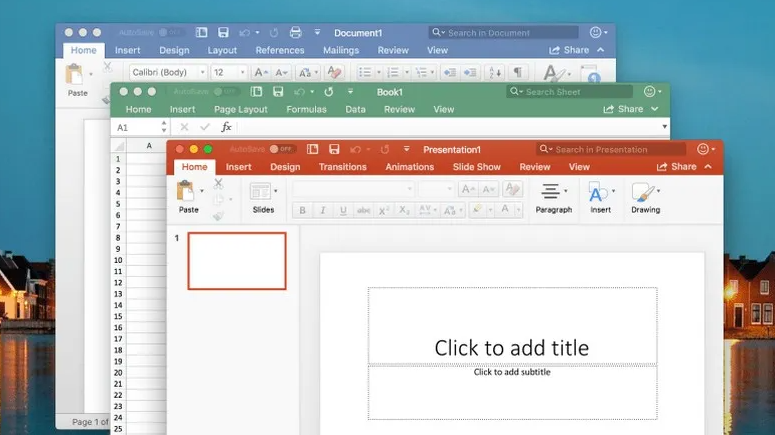
Task: Open highlight color picker in PowerPoint
Action: click(x=477, y=210)
